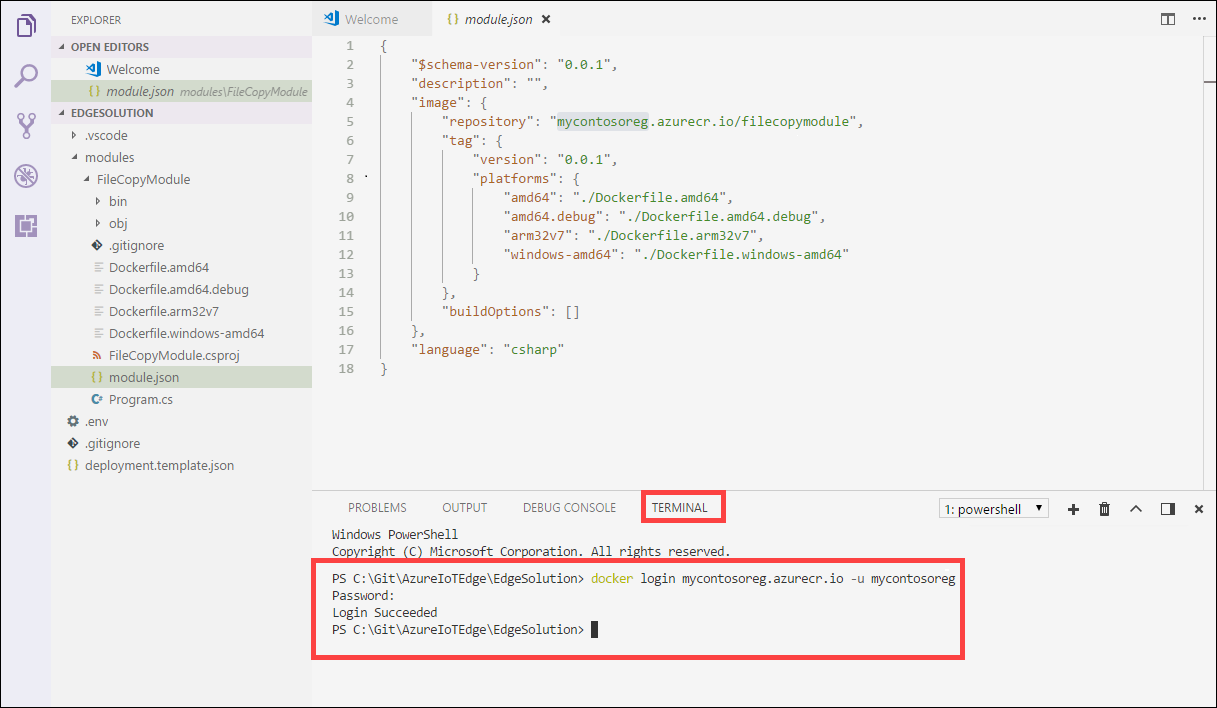1217x708 pixels.
Task: Collapse the OPEN EDITORS section
Action: click(109, 46)
